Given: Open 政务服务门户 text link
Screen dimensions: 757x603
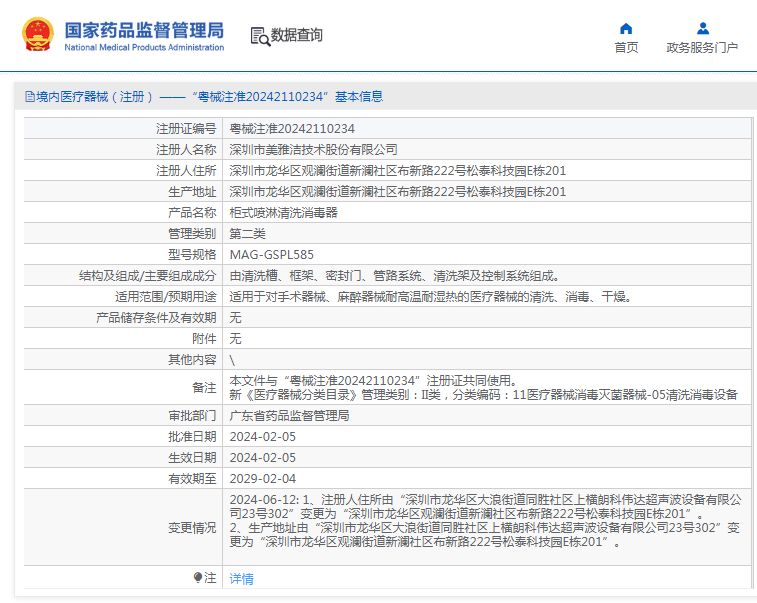Looking at the screenshot, I should click(702, 47).
